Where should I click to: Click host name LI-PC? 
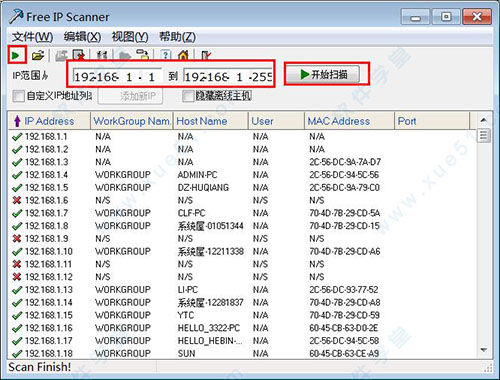pos(188,290)
